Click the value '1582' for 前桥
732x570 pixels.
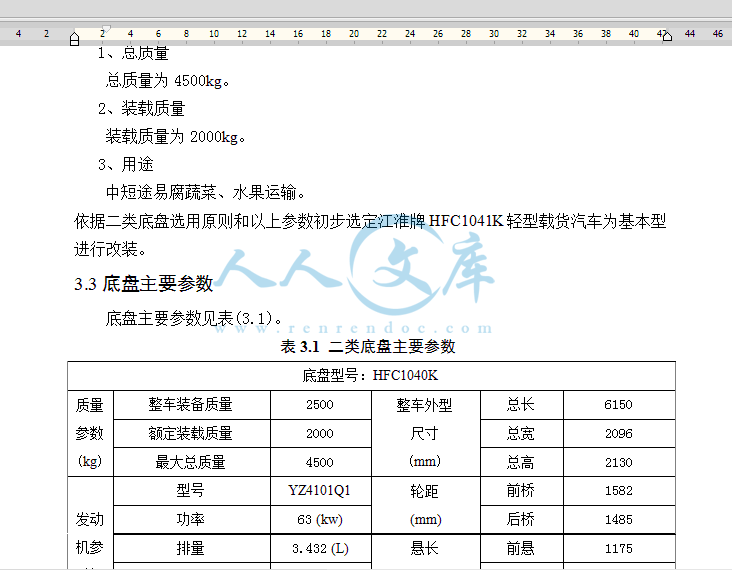coord(619,491)
